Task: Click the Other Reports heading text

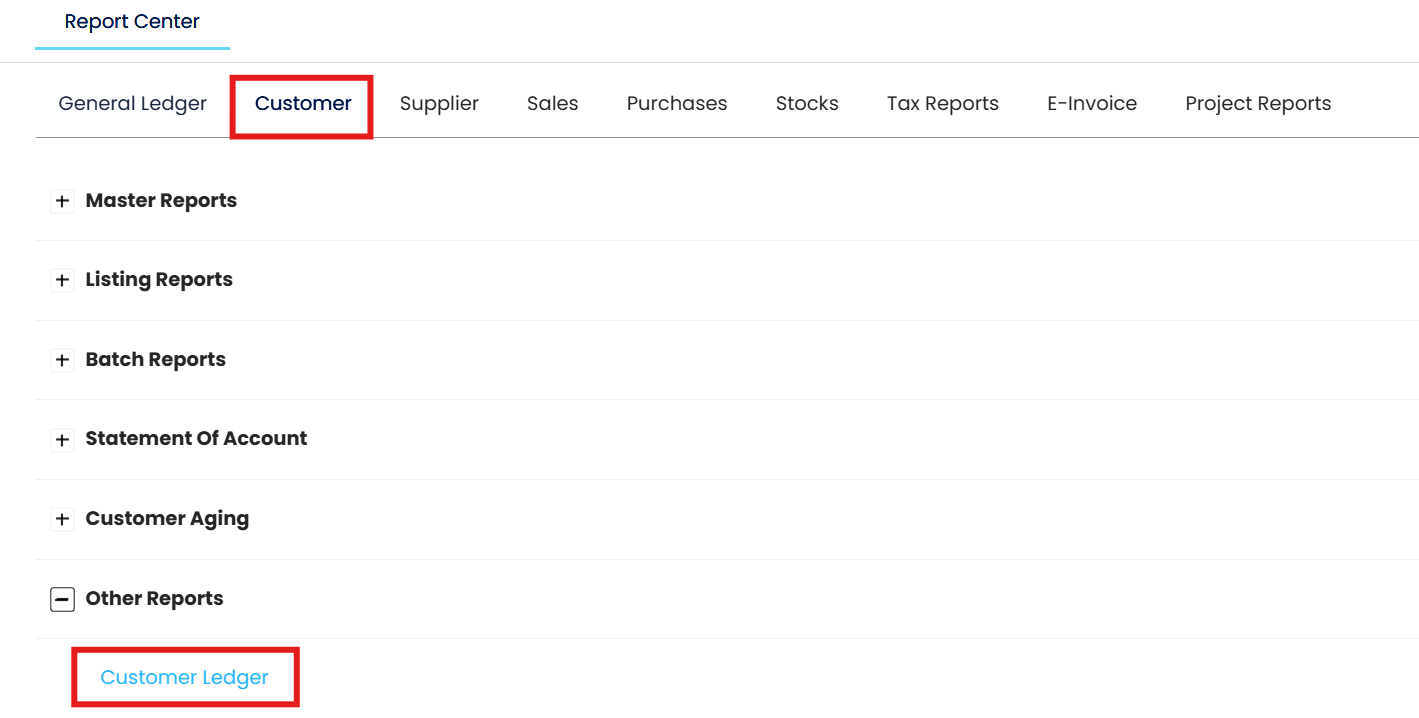Action: tap(155, 598)
